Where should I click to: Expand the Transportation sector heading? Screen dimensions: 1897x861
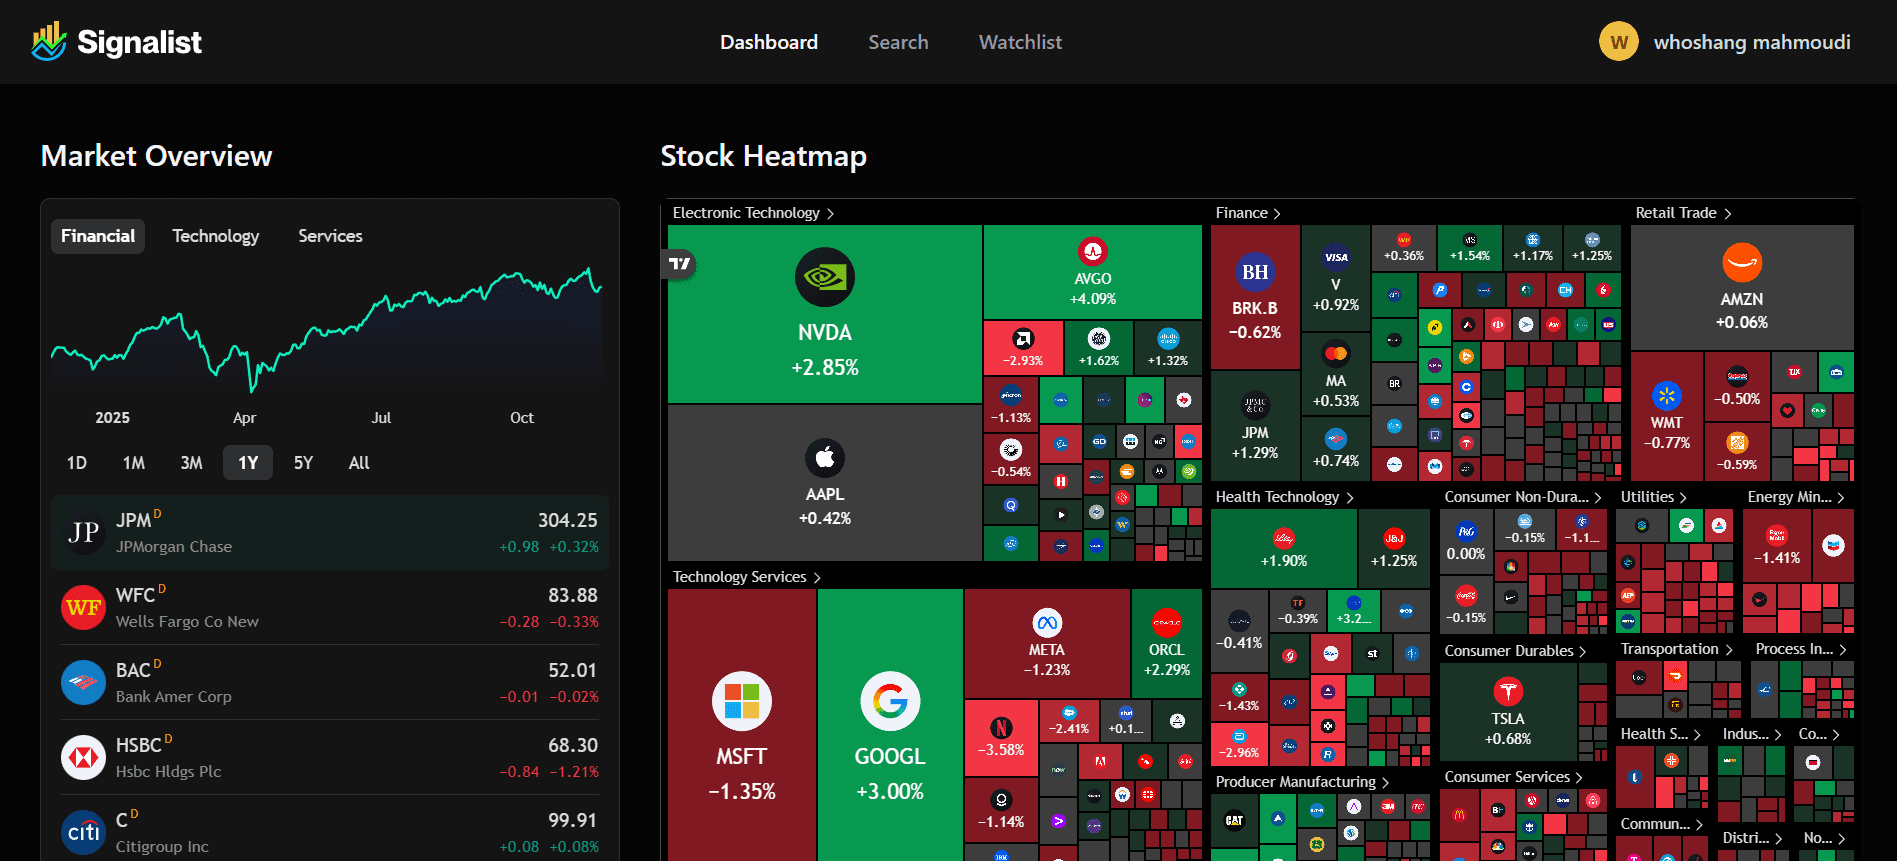[1677, 649]
